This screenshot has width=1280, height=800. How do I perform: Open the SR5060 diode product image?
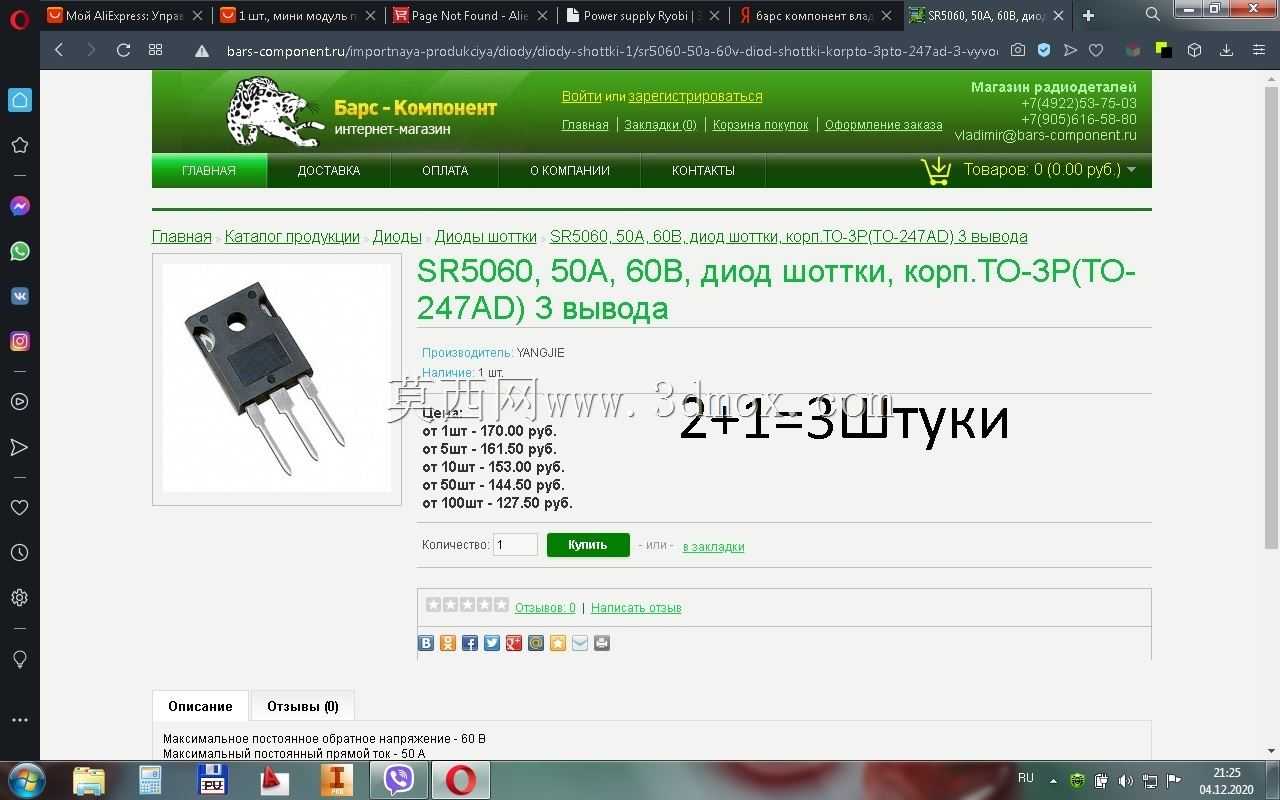pyautogui.click(x=277, y=379)
